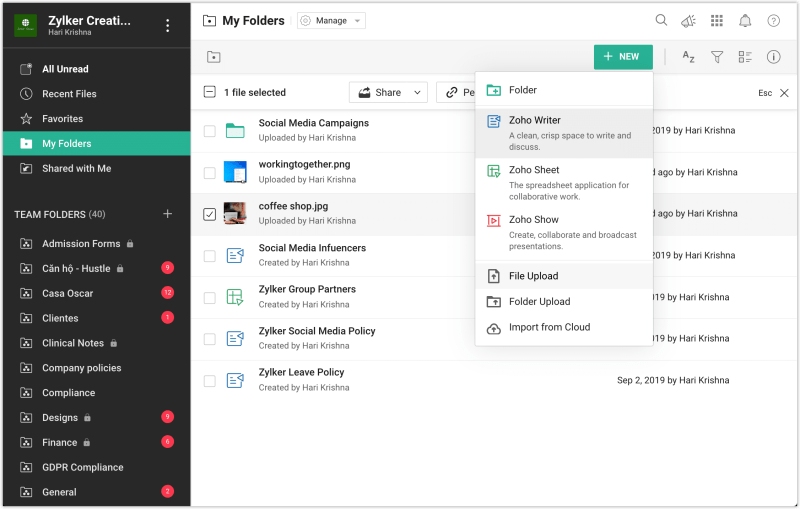Viewport: 800px width, 509px height.
Task: Add a team folder with plus icon
Action: [x=167, y=214]
